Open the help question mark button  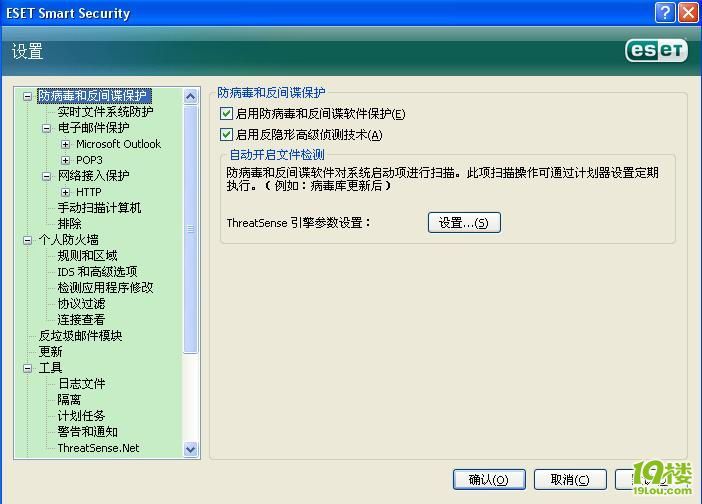[x=665, y=13]
